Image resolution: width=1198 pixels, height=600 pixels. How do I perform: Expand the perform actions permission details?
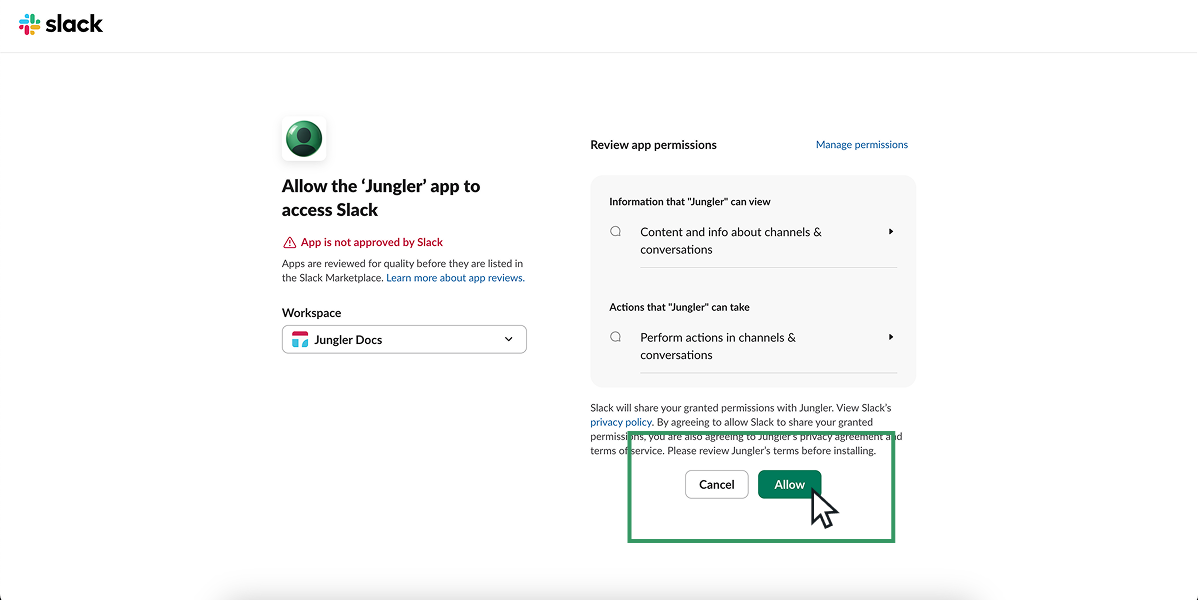[x=890, y=336]
